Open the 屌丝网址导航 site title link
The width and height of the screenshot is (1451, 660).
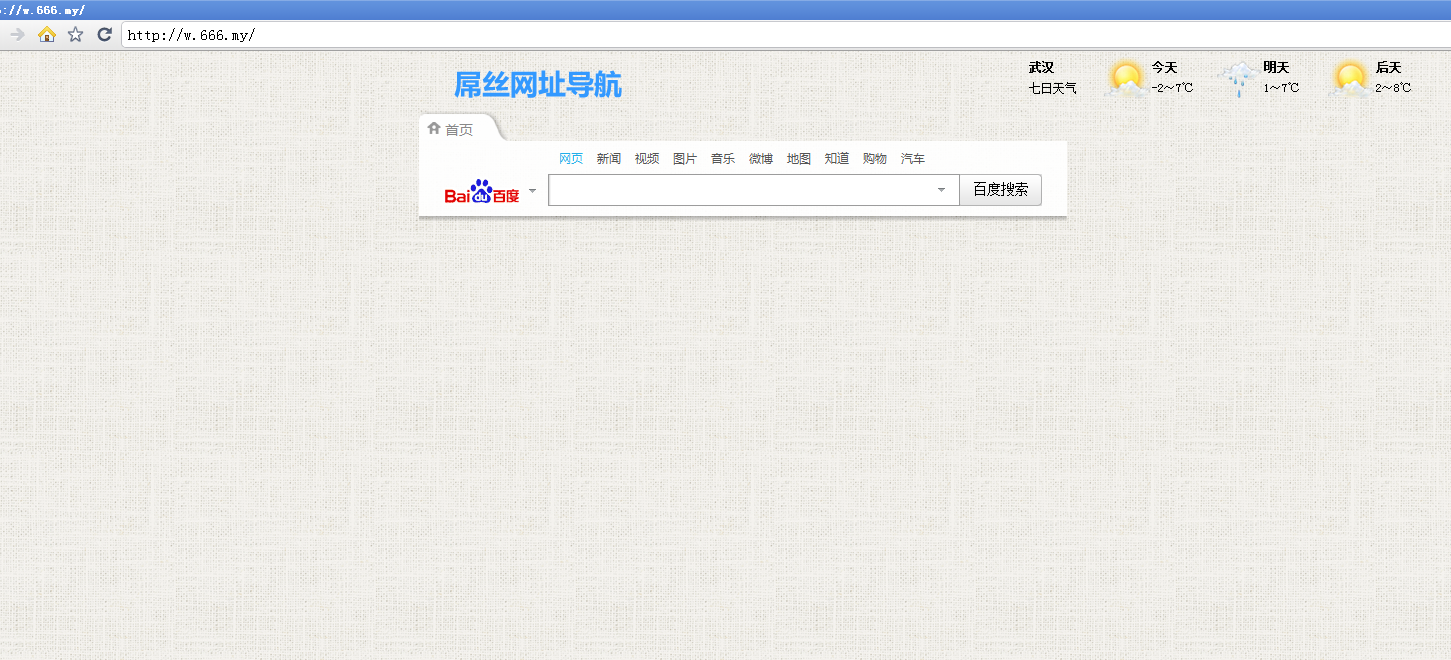[537, 85]
